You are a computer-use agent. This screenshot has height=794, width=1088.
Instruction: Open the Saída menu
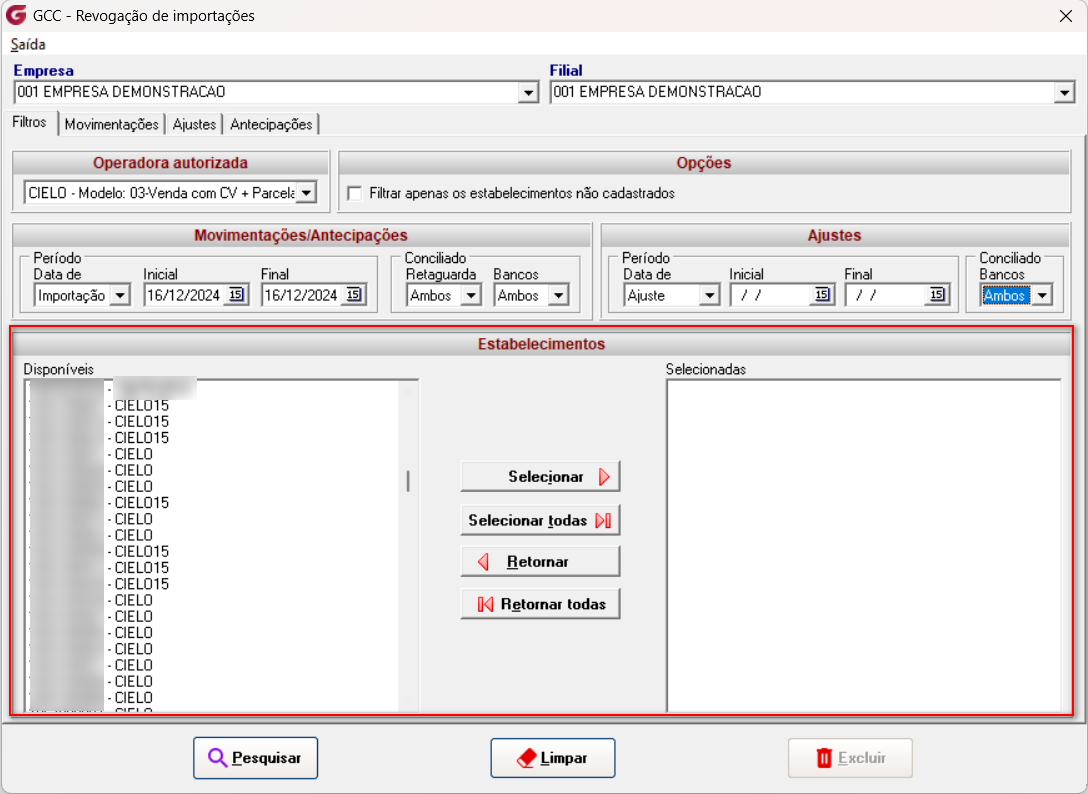coord(28,44)
